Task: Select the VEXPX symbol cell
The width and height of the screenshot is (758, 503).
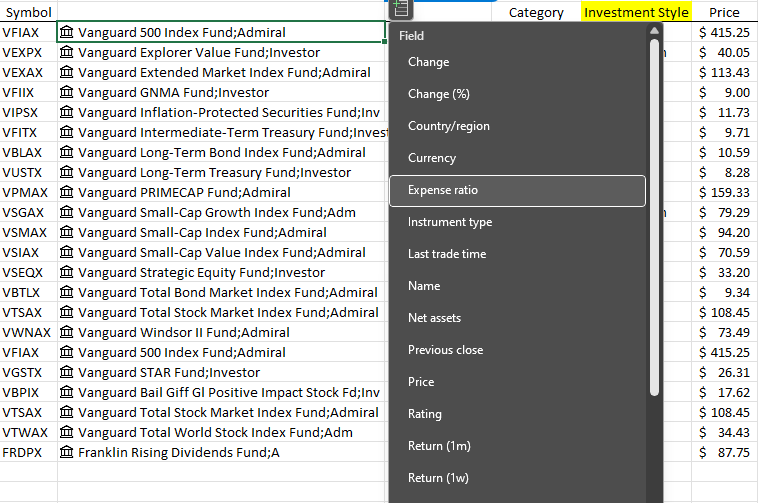Action: pos(29,52)
